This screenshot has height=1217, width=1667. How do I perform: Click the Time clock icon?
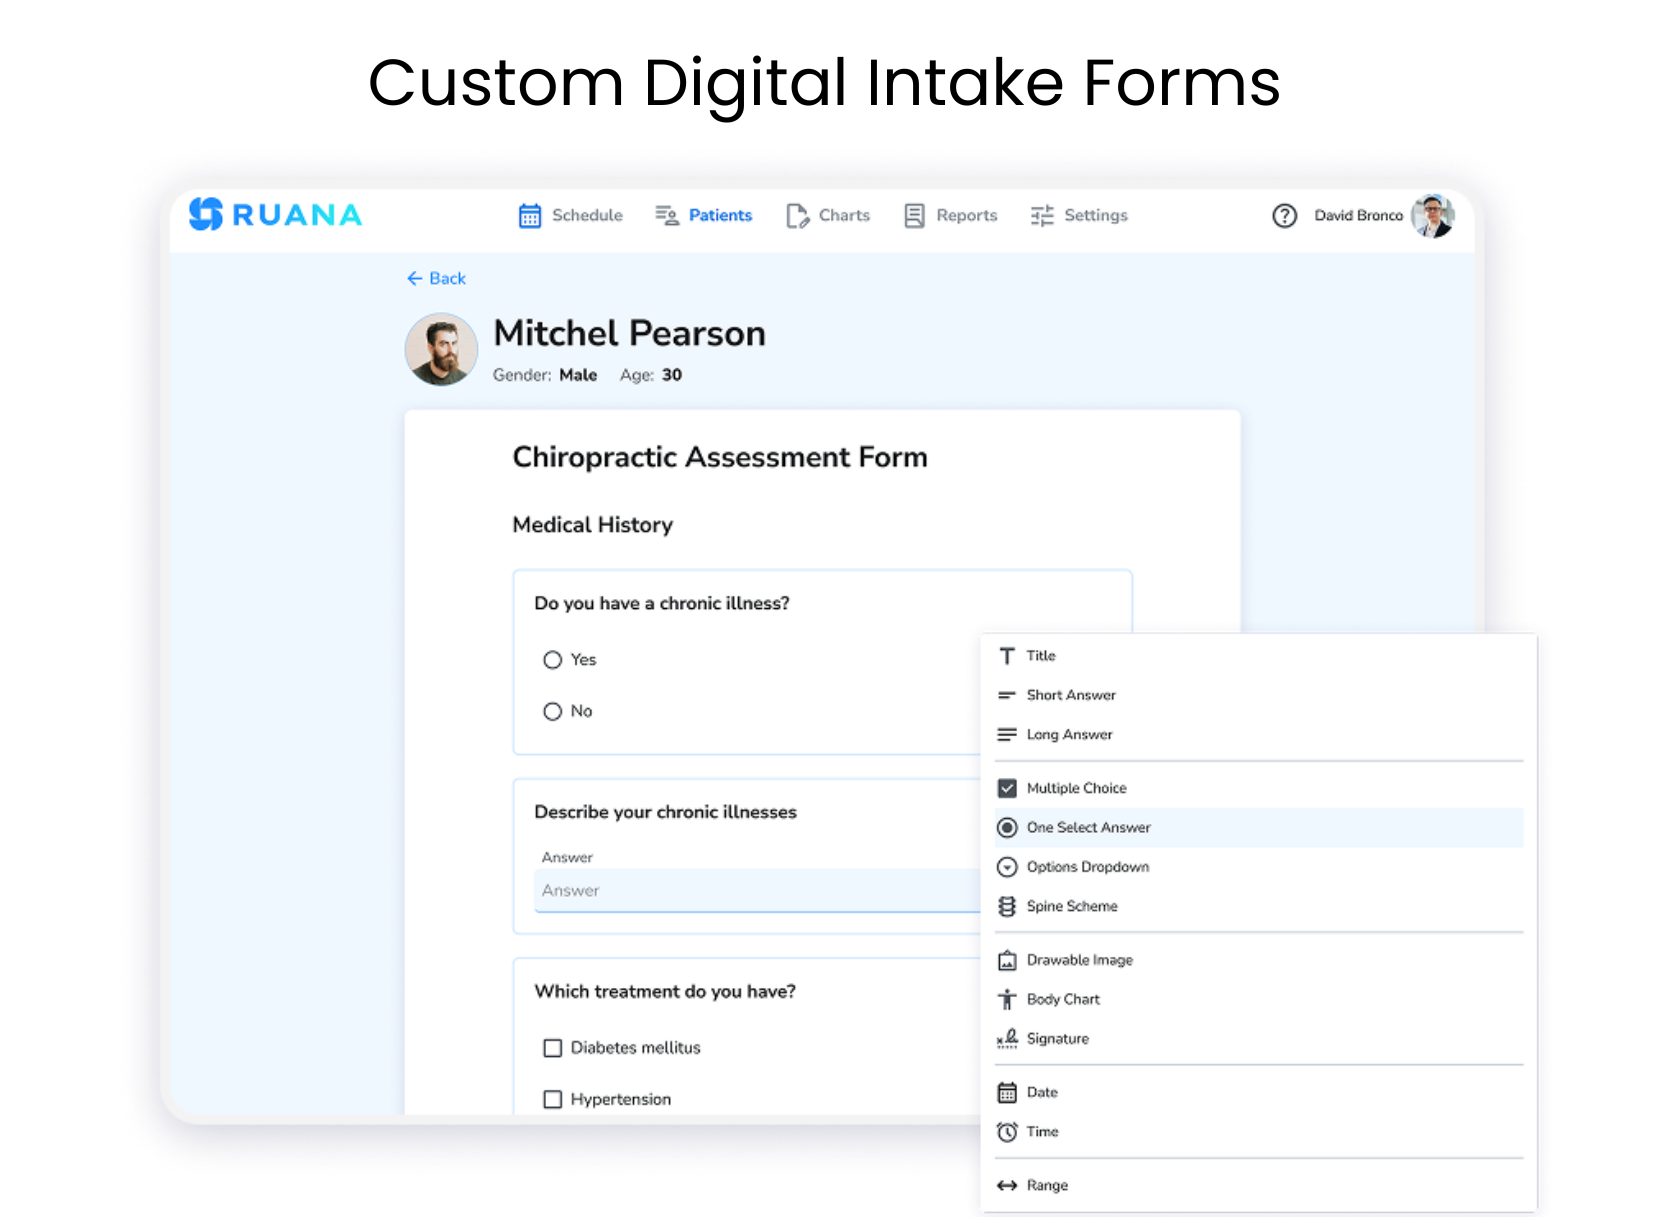[x=1007, y=1132]
